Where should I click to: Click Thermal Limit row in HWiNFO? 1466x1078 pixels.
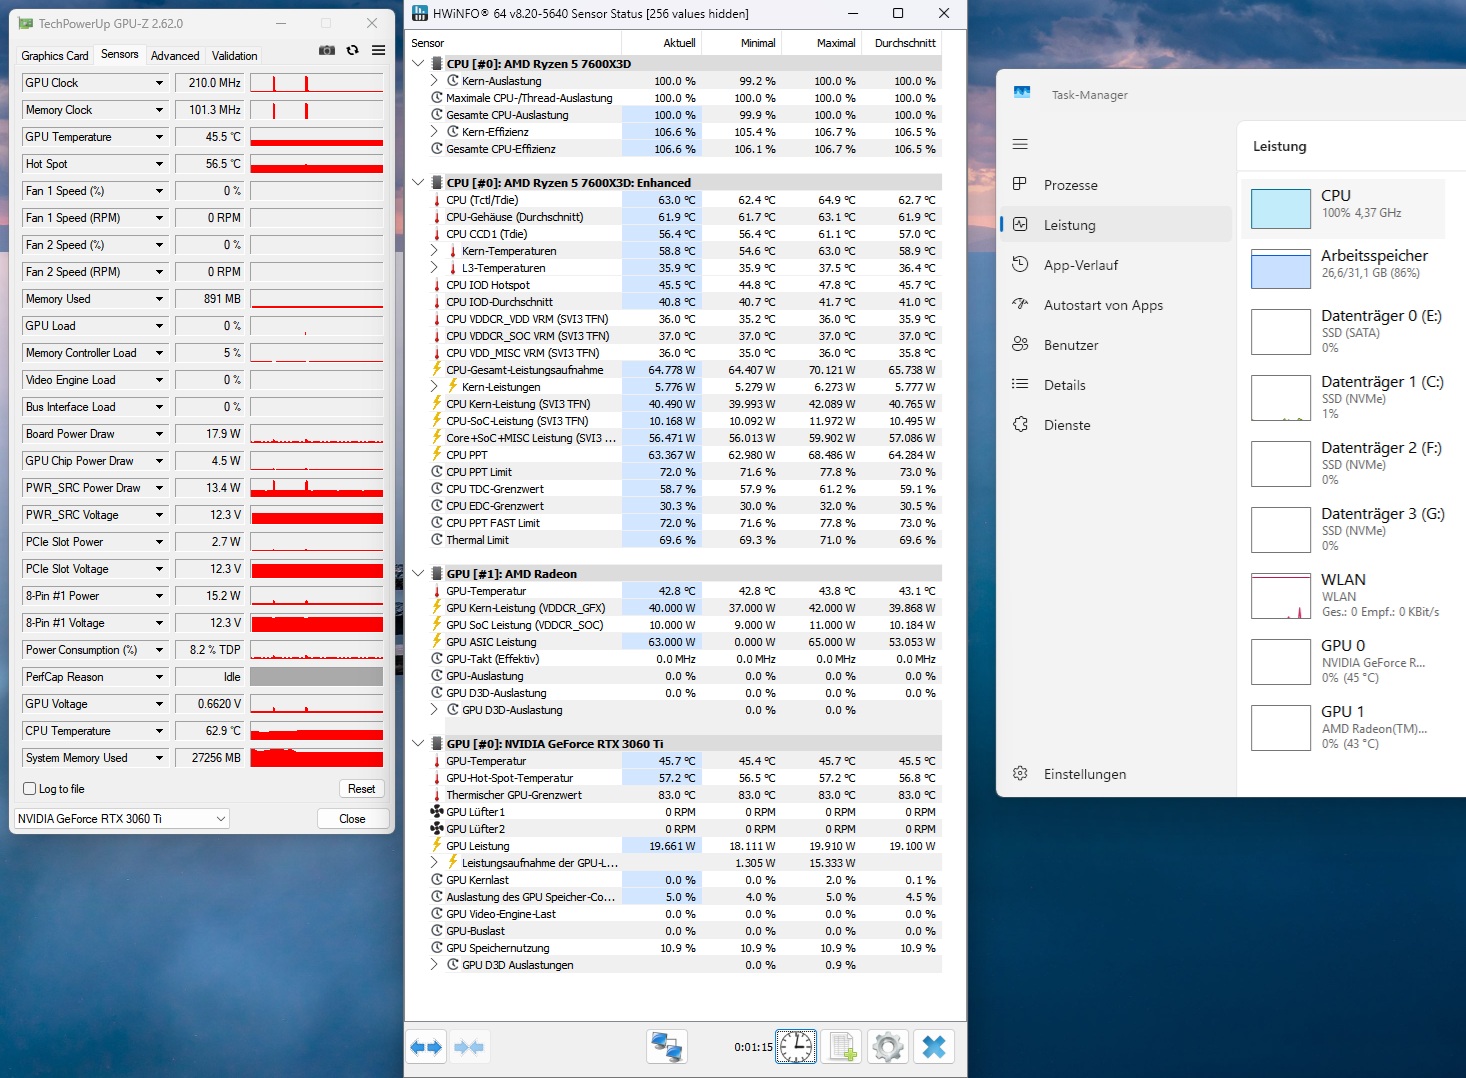[x=685, y=540]
